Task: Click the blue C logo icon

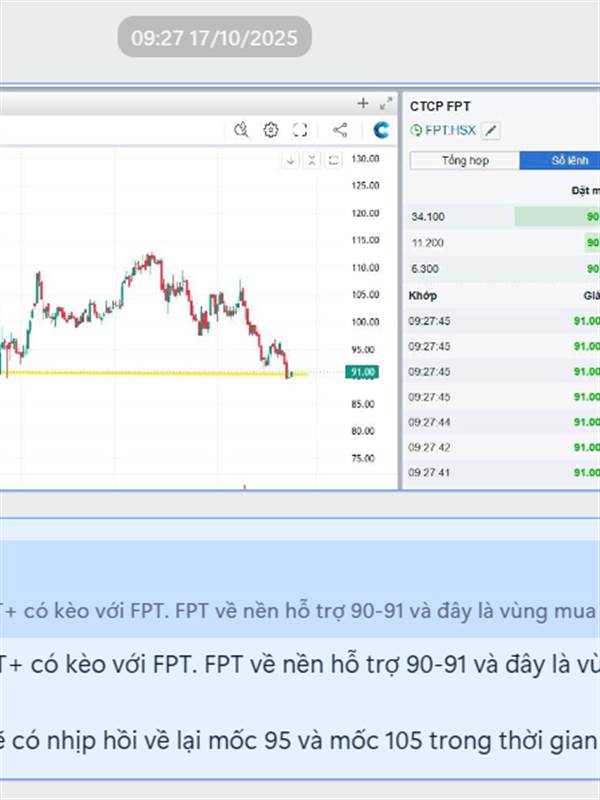Action: pyautogui.click(x=381, y=130)
